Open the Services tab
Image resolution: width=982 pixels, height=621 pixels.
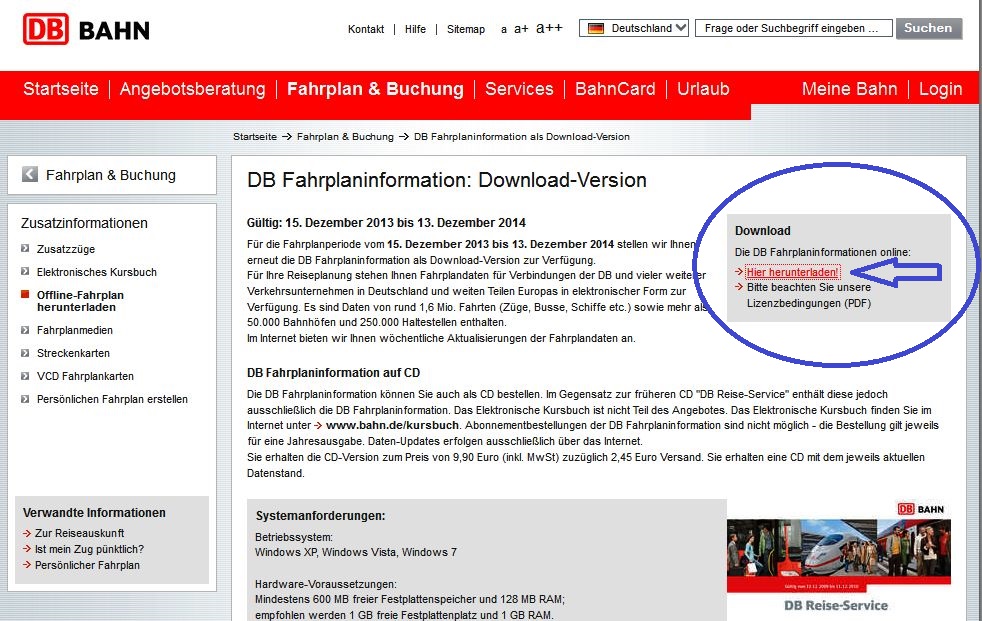pos(519,89)
